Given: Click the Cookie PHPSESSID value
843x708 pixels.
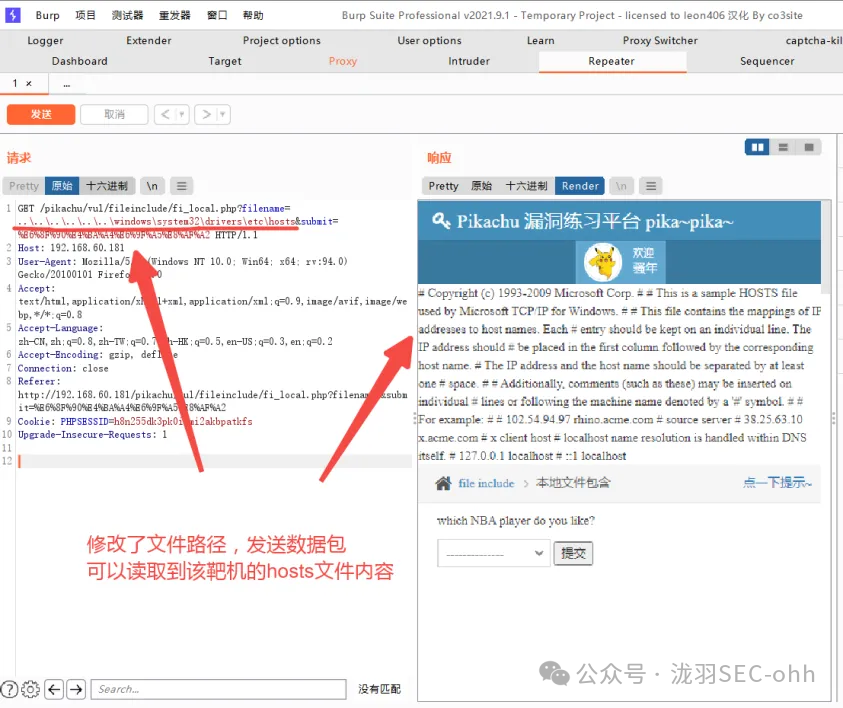Looking at the screenshot, I should click(182, 421).
